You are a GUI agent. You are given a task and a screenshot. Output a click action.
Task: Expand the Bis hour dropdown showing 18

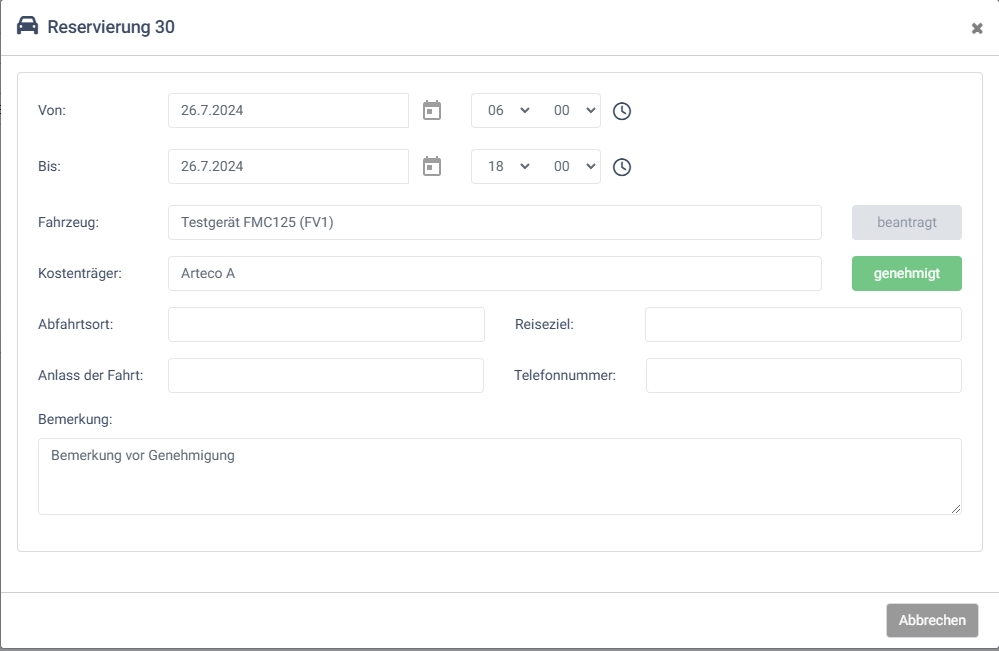[x=507, y=167]
